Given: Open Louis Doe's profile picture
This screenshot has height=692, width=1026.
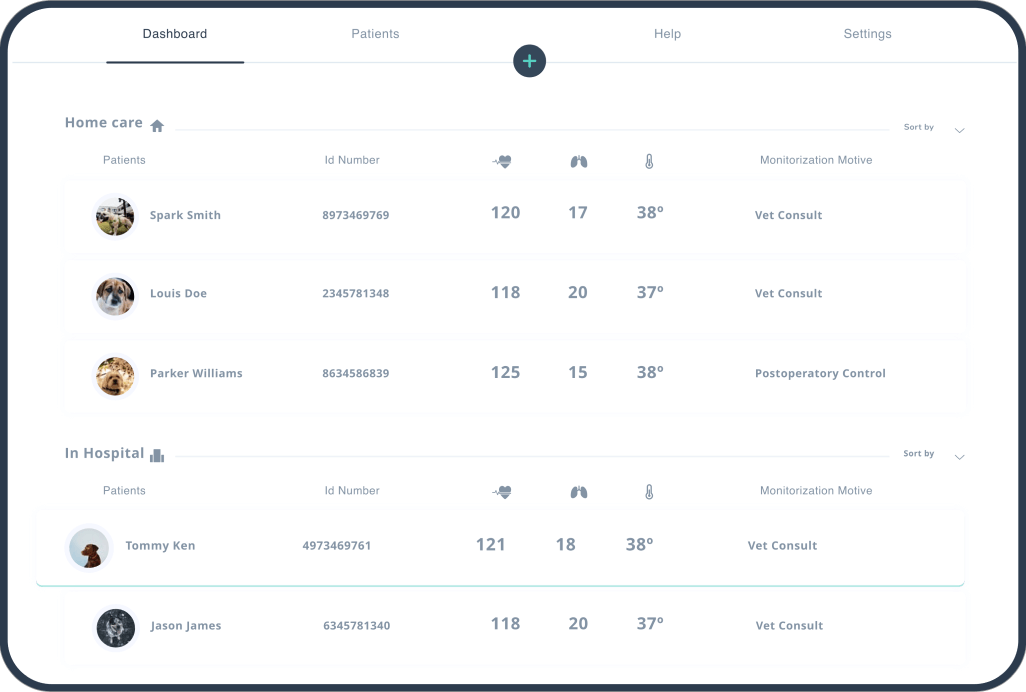Looking at the screenshot, I should click(x=115, y=296).
